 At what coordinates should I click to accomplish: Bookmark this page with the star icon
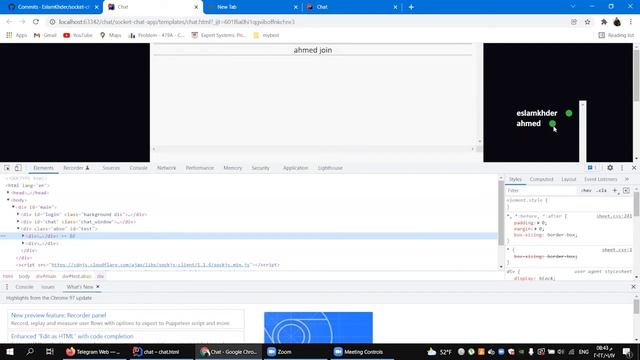coord(587,22)
